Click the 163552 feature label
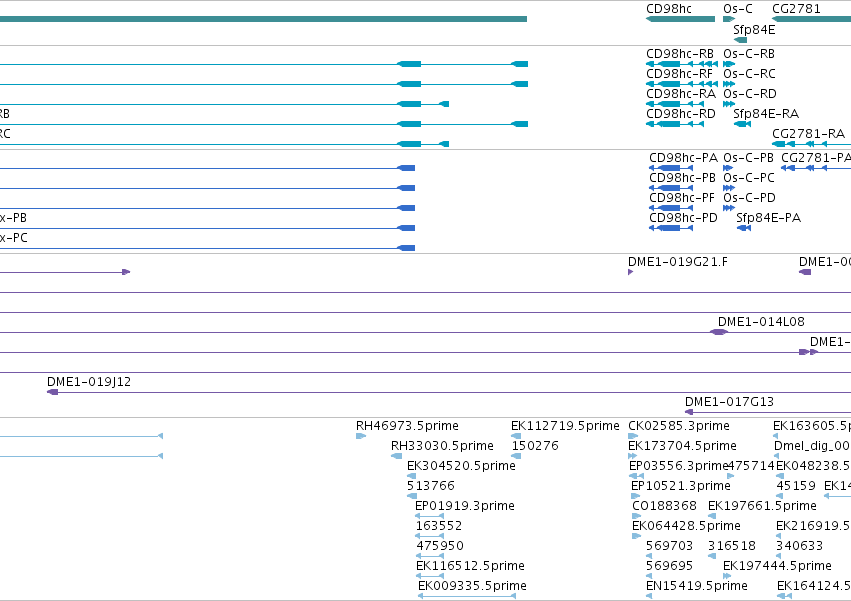Screen dimensions: 851x601 click(439, 526)
